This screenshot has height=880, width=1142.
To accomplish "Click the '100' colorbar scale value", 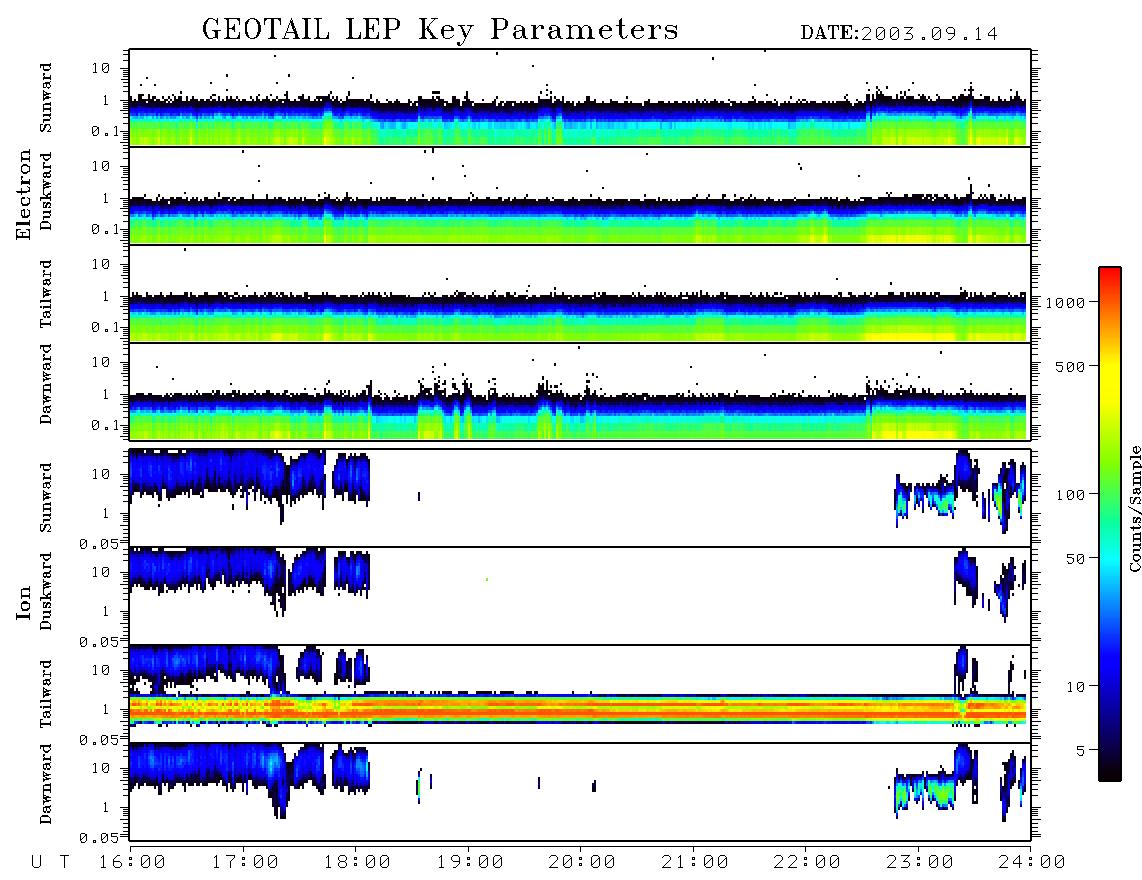I will pyautogui.click(x=1070, y=495).
